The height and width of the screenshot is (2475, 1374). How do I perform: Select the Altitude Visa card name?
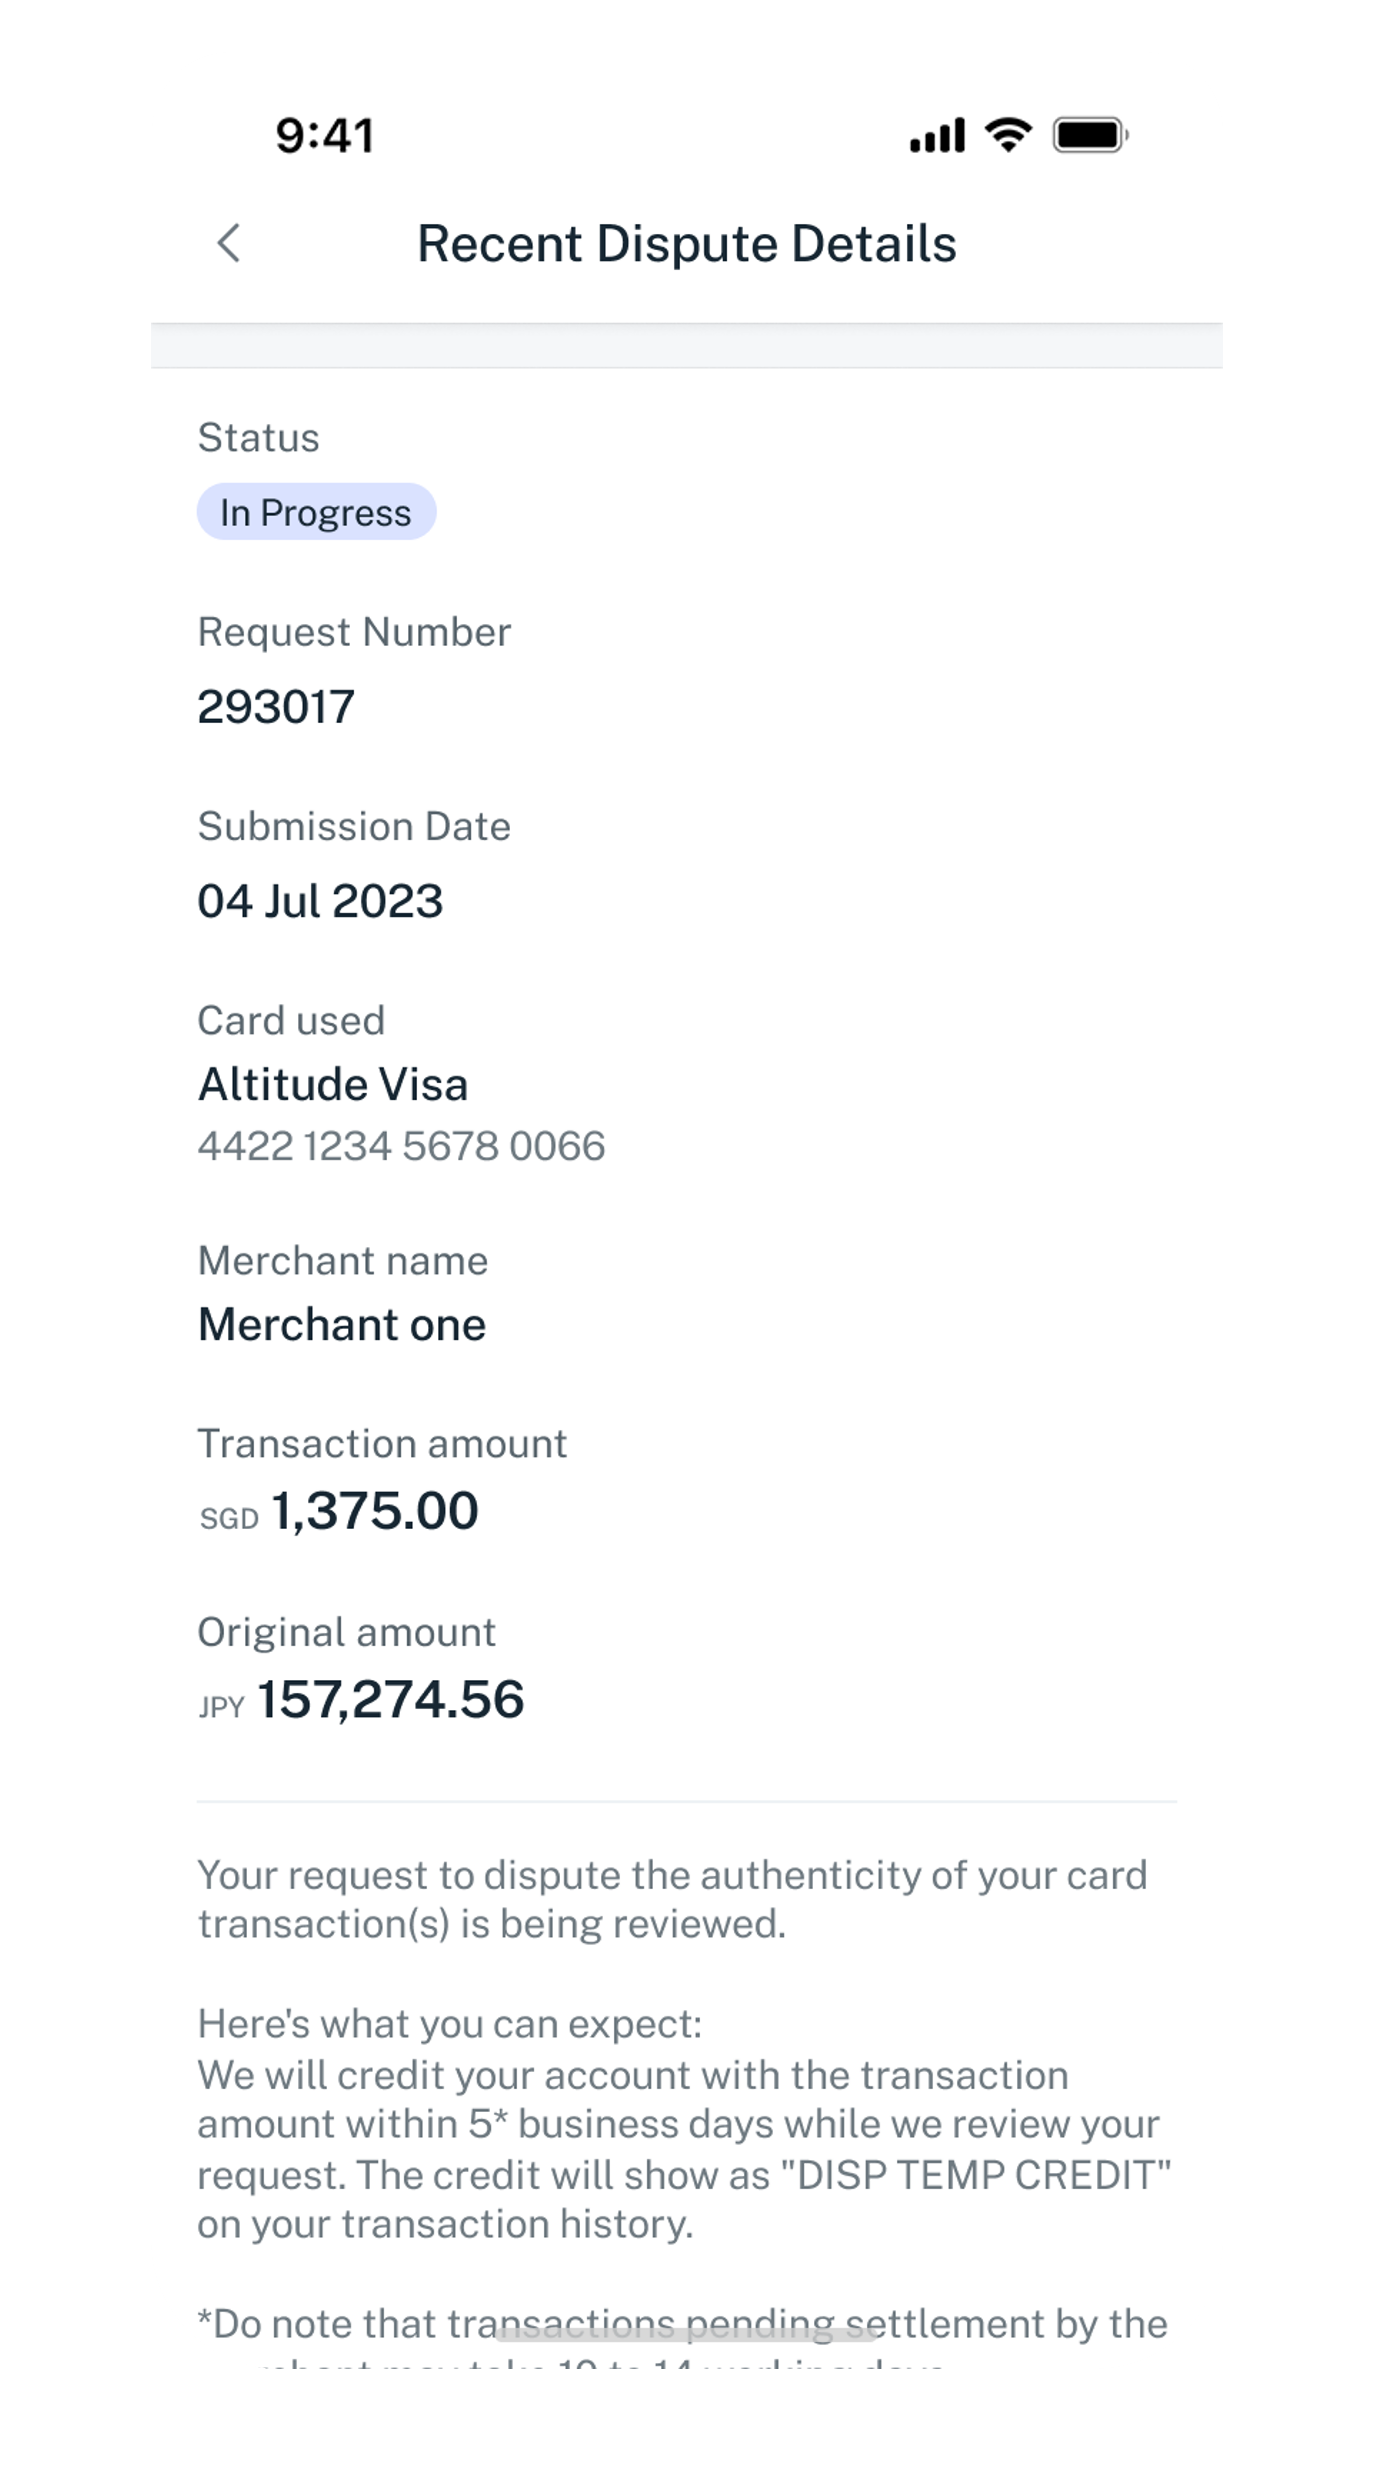click(333, 1085)
